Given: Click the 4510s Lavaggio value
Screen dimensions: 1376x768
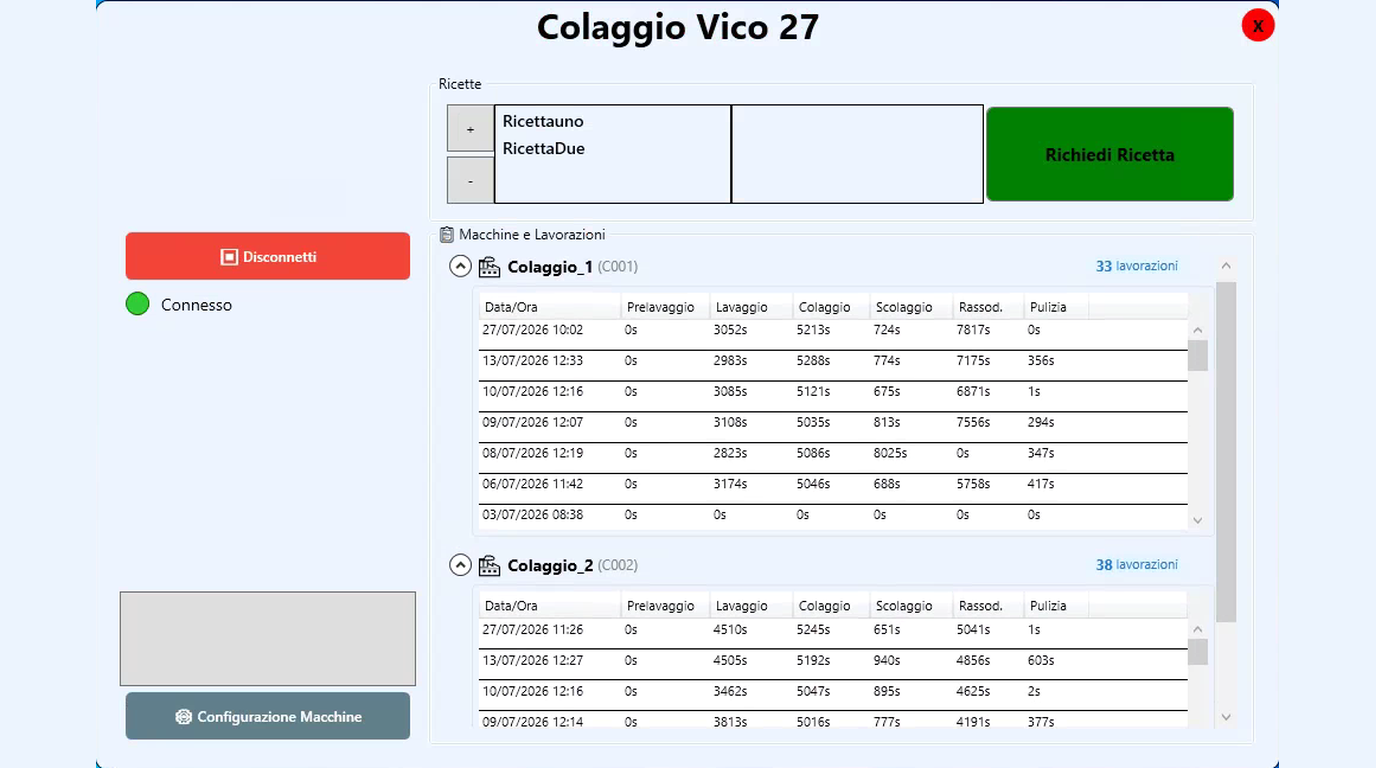Looking at the screenshot, I should click(x=730, y=630).
